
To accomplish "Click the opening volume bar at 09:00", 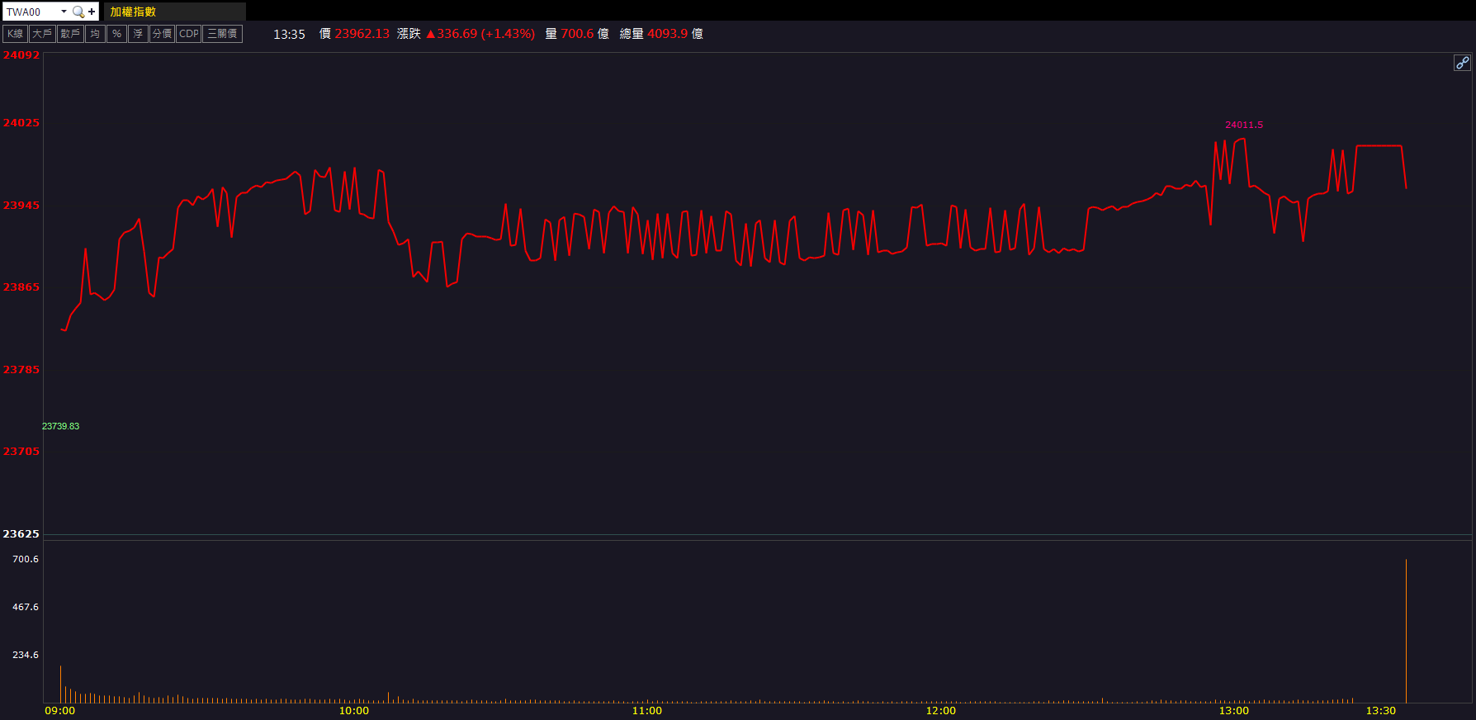I will [x=60, y=684].
